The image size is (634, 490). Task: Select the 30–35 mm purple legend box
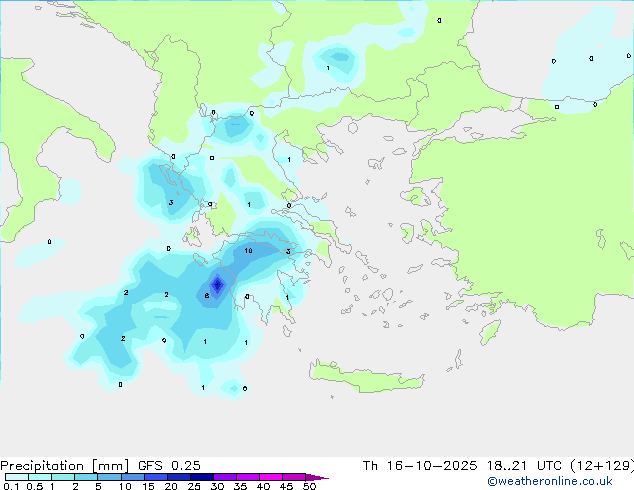tap(224, 477)
